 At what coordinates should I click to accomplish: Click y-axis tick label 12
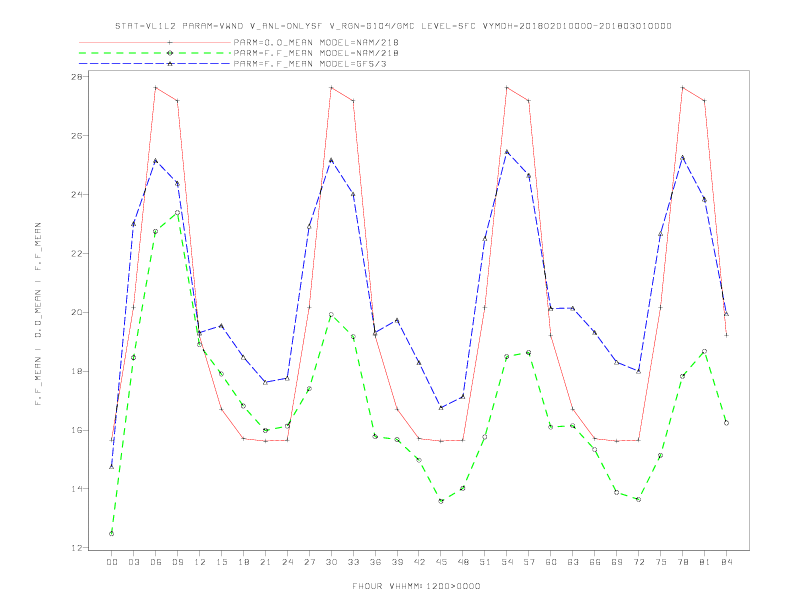tap(78, 548)
